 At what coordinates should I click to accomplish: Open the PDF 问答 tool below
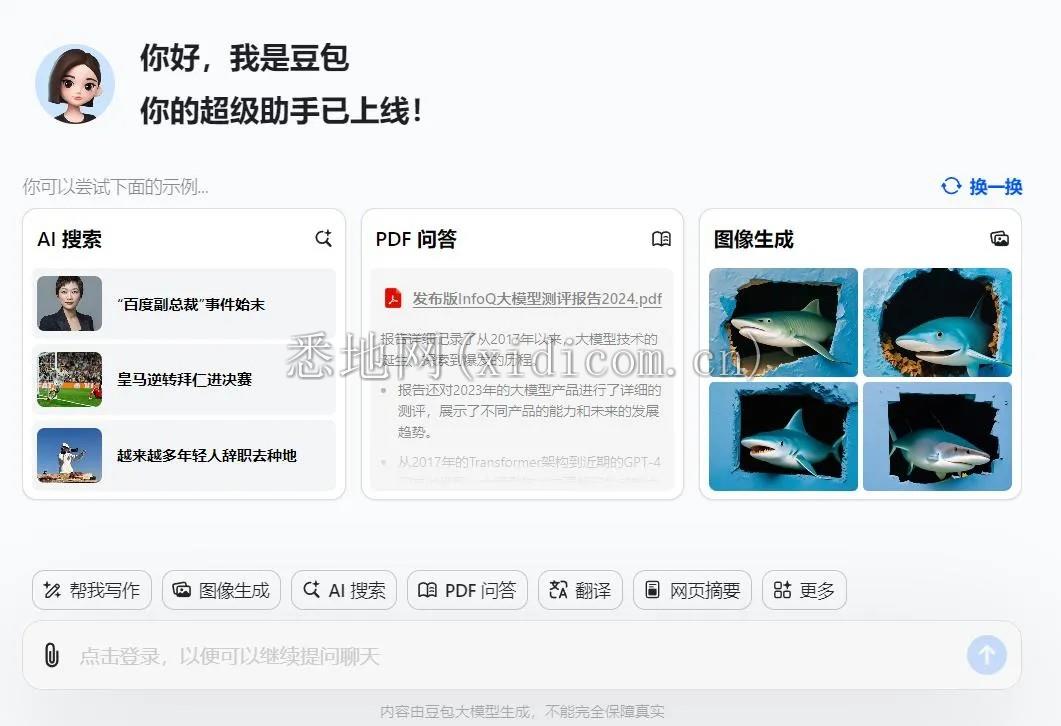click(x=467, y=590)
